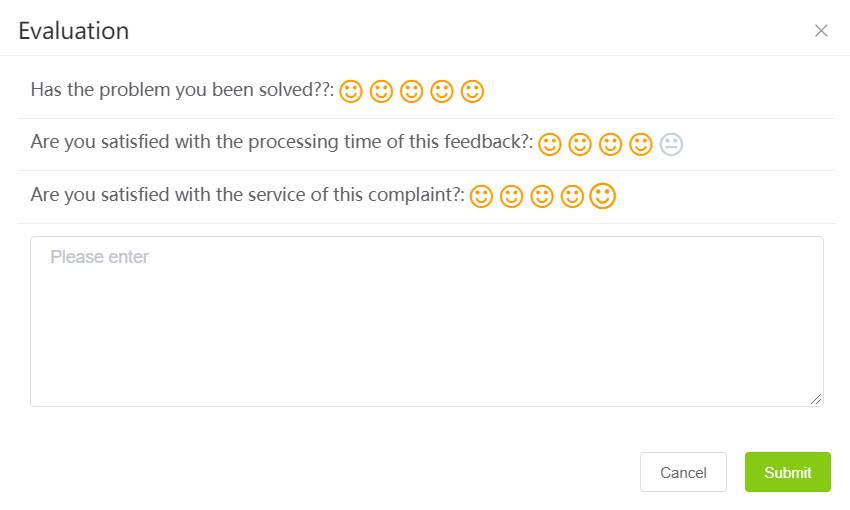Grab the text area resize handle corner
850x510 pixels.
(x=816, y=399)
